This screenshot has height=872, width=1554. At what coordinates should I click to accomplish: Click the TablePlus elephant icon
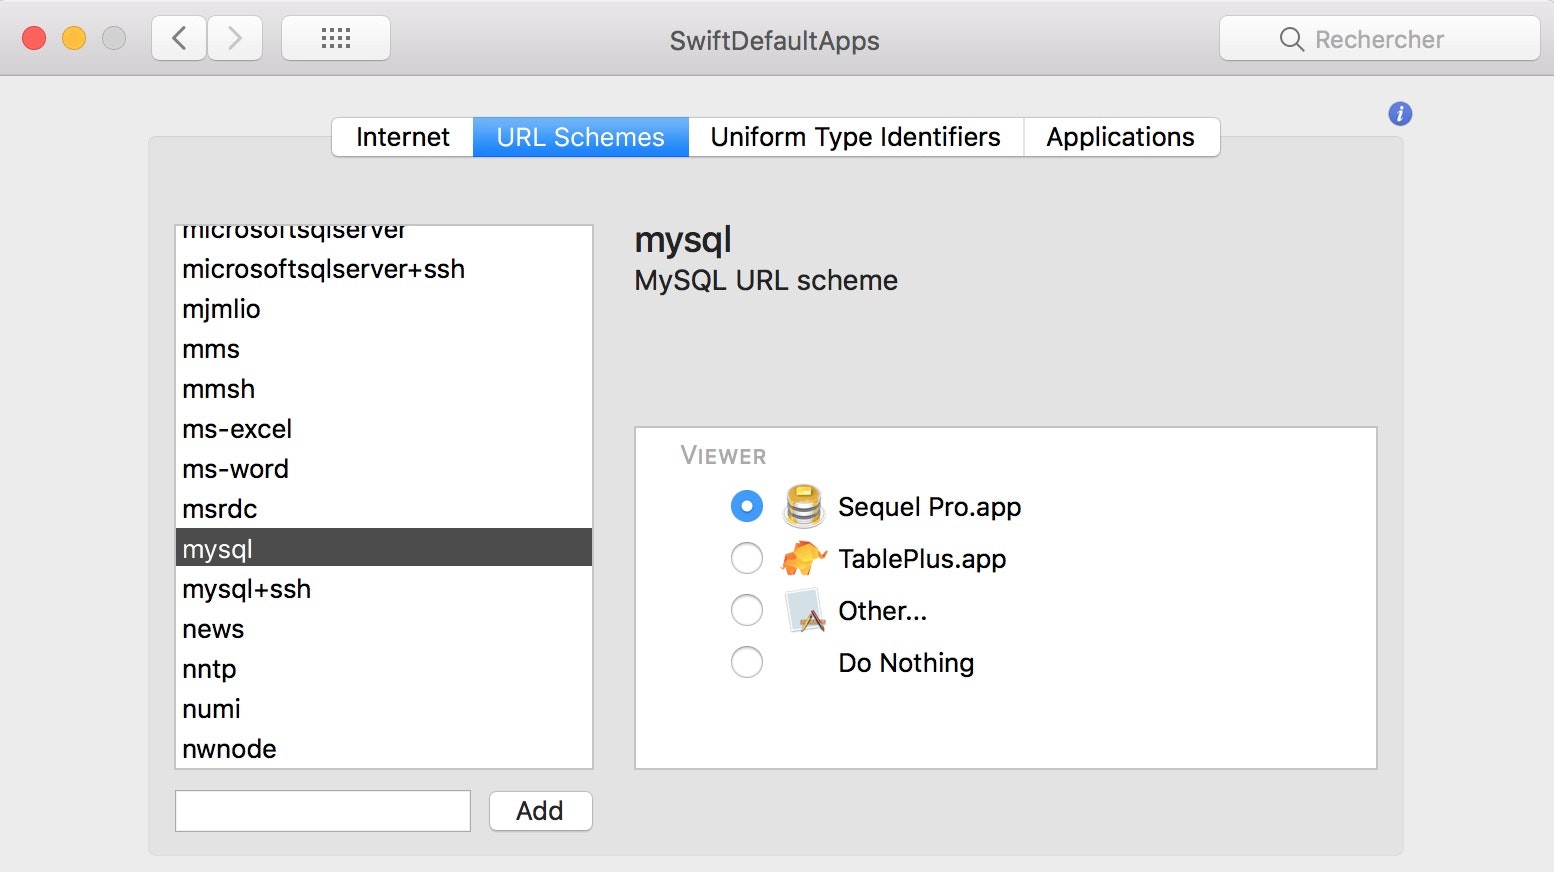tap(803, 558)
